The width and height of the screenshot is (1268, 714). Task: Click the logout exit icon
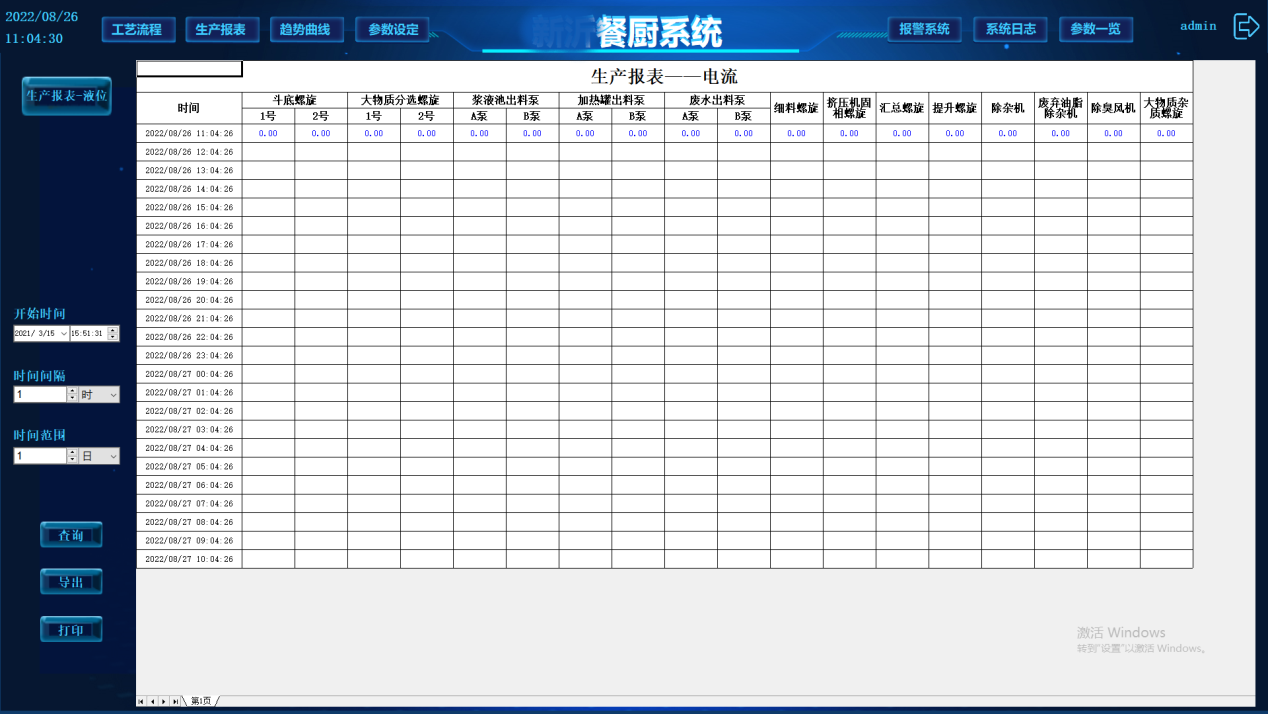(x=1245, y=27)
